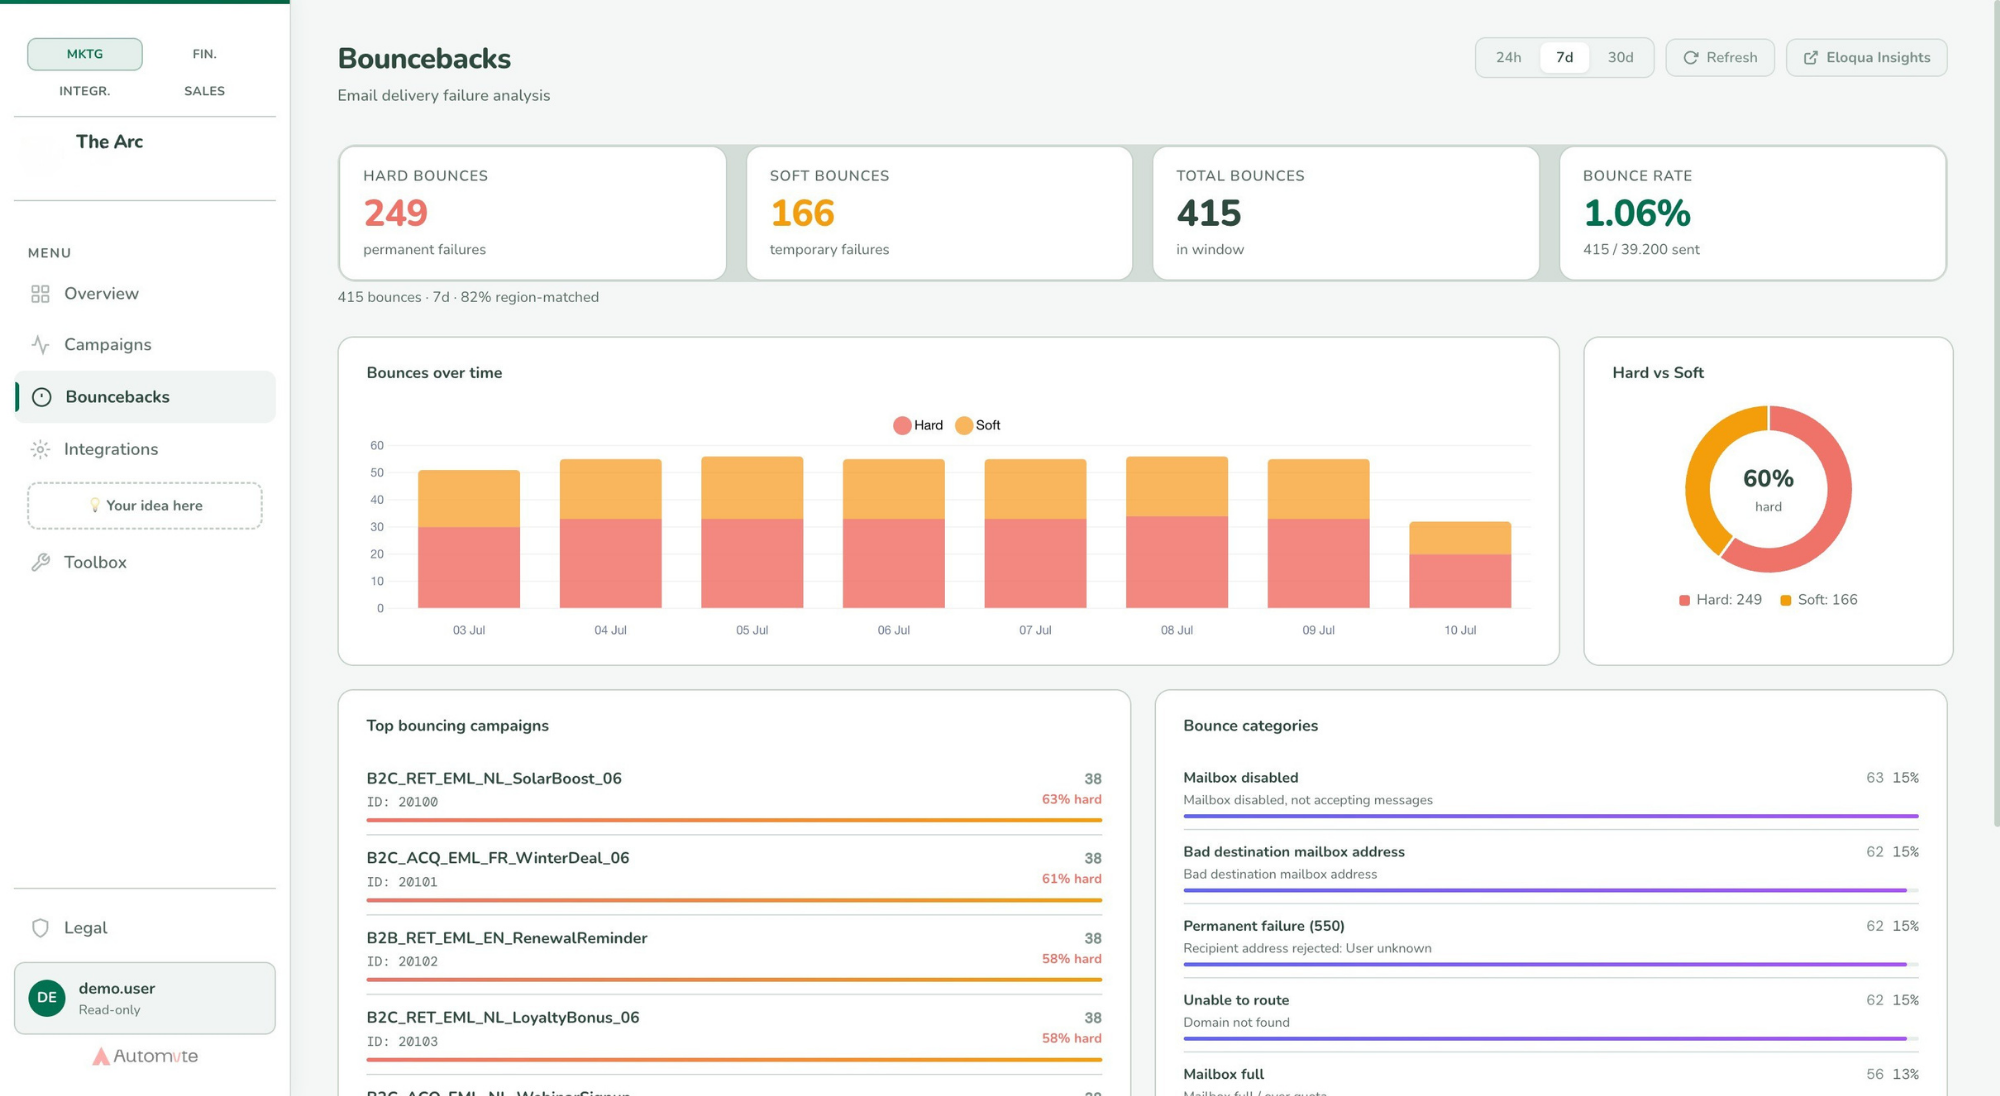Select the 30d time window
Viewport: 2000px width, 1096px height.
point(1620,58)
